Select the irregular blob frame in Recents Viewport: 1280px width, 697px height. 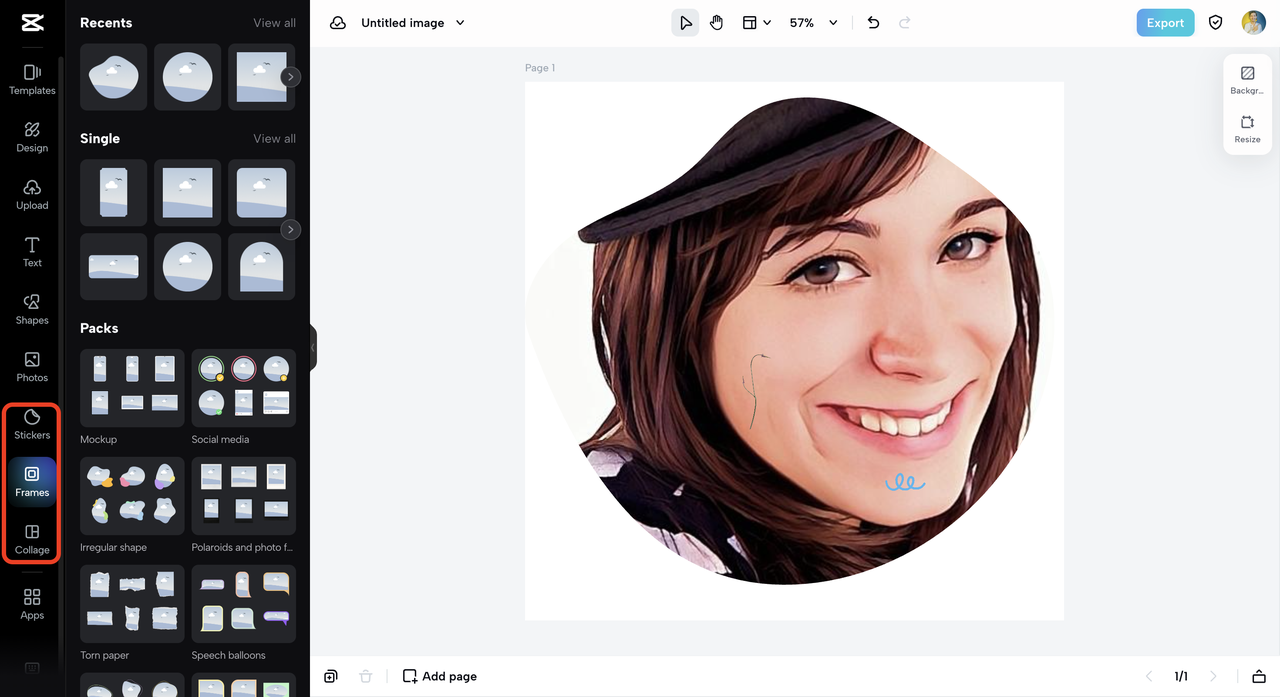113,77
